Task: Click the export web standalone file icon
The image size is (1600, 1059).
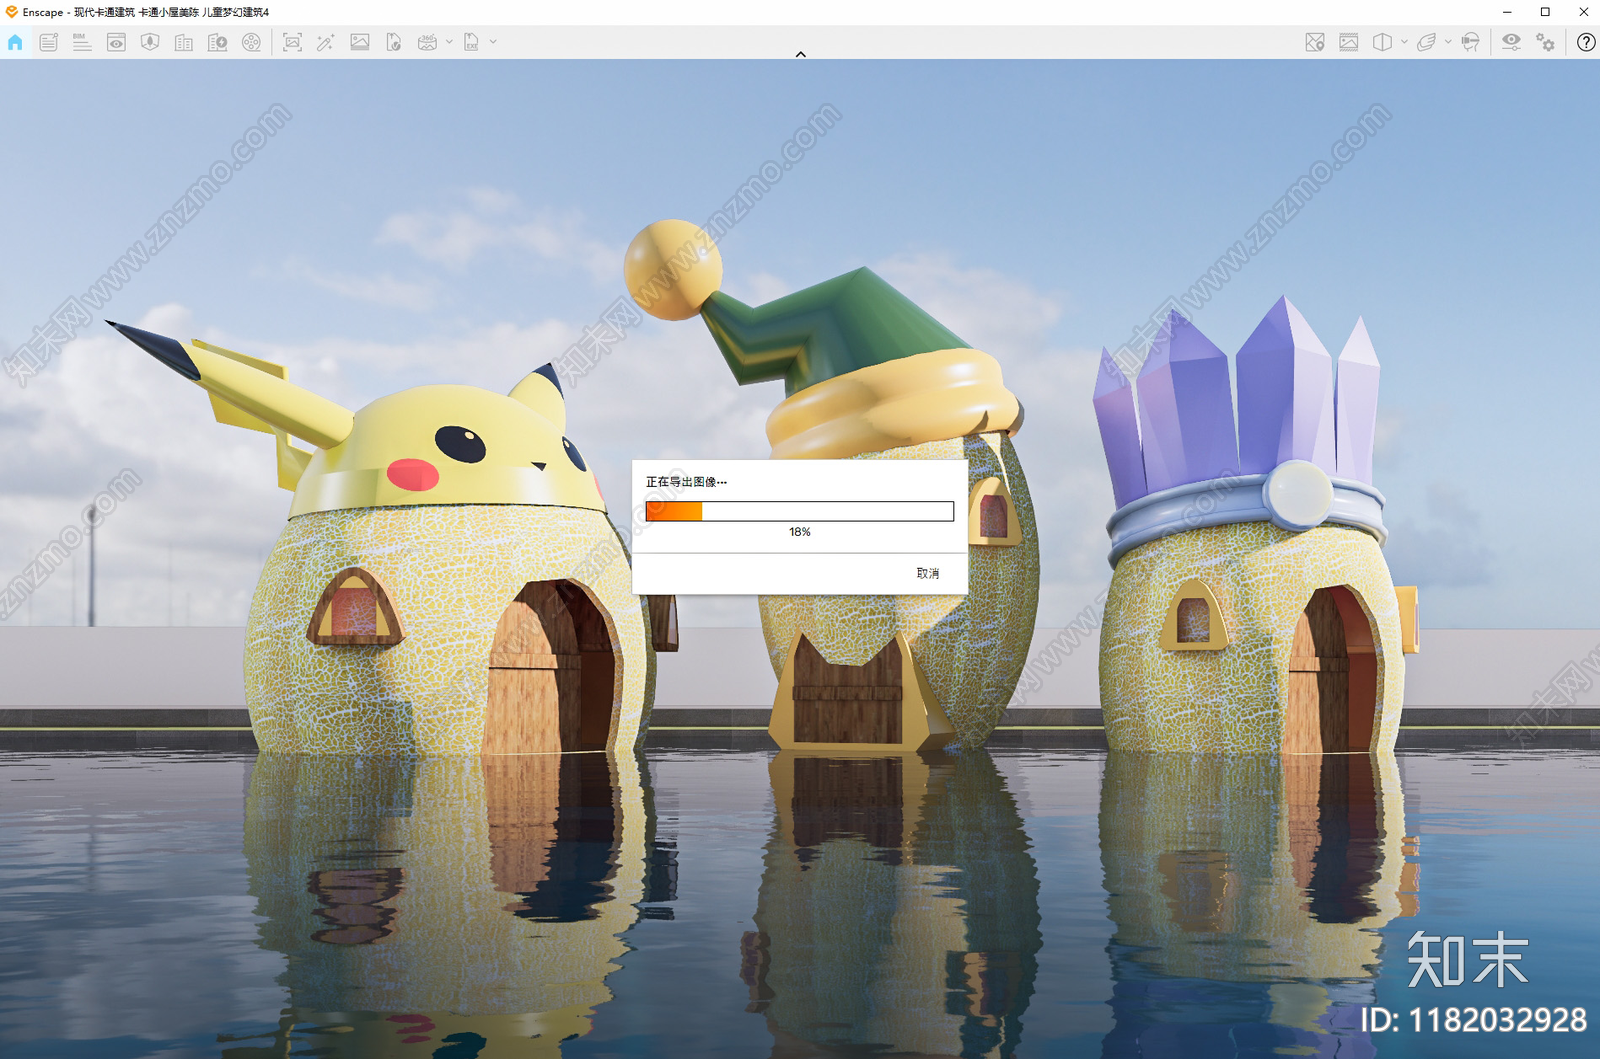Action: tap(393, 42)
